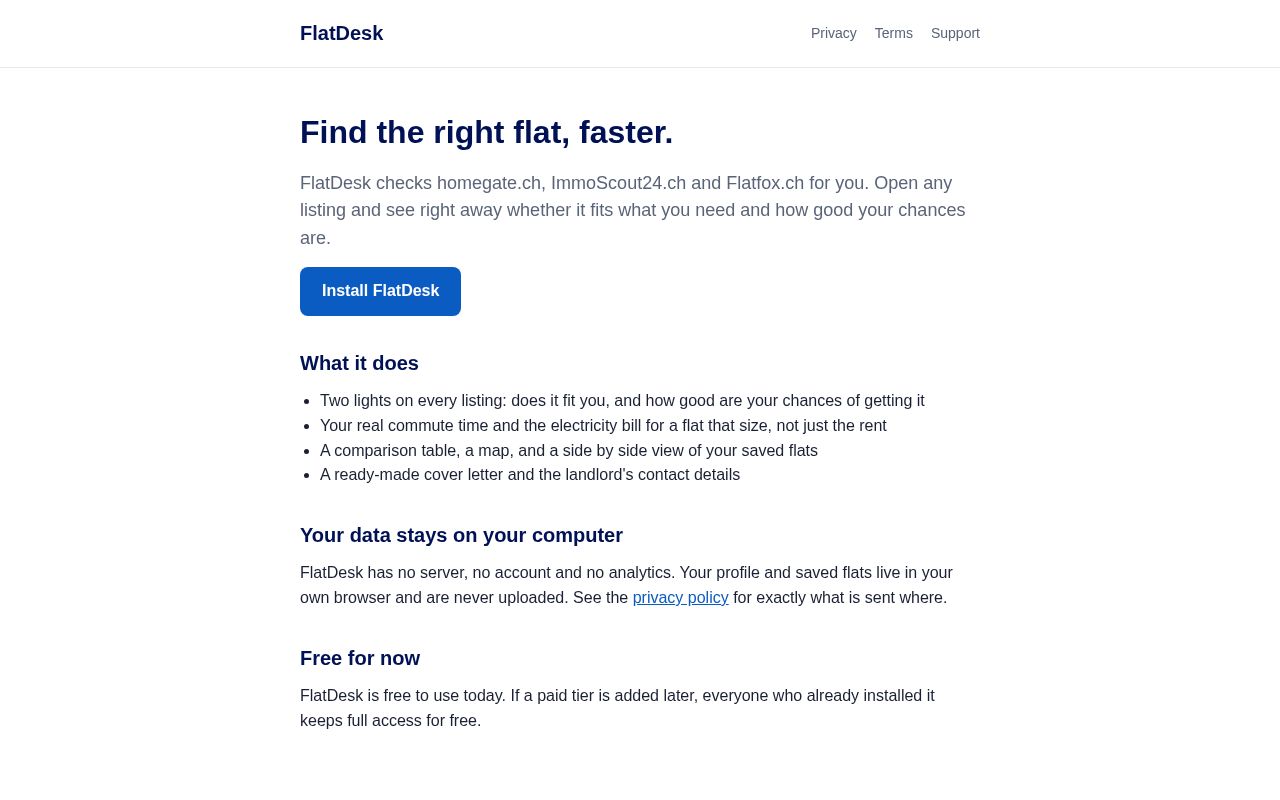Click the bullet about real commute time
The image size is (1280, 800).
[x=603, y=426]
